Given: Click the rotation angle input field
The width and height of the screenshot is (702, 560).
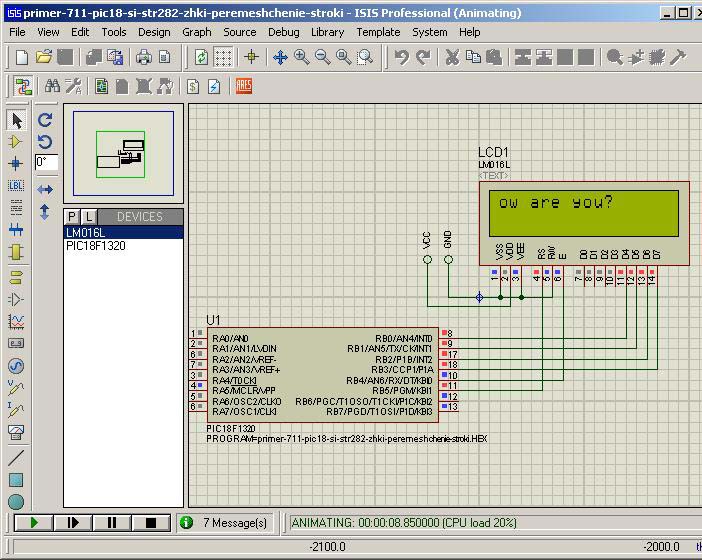Looking at the screenshot, I should coord(47,162).
